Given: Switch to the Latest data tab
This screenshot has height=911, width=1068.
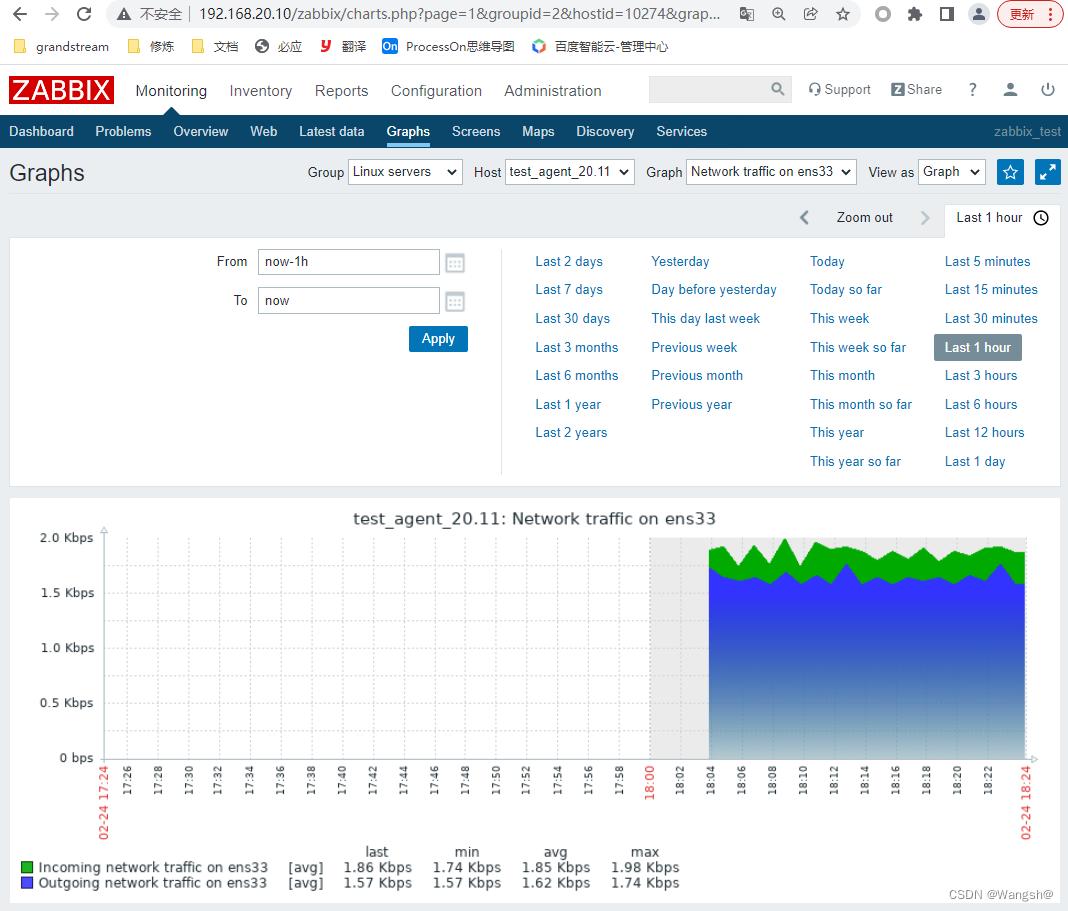Looking at the screenshot, I should coord(331,132).
